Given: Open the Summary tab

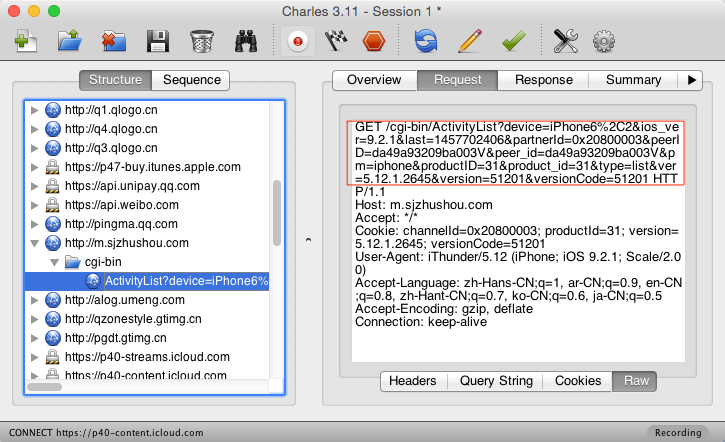Looking at the screenshot, I should pos(633,80).
